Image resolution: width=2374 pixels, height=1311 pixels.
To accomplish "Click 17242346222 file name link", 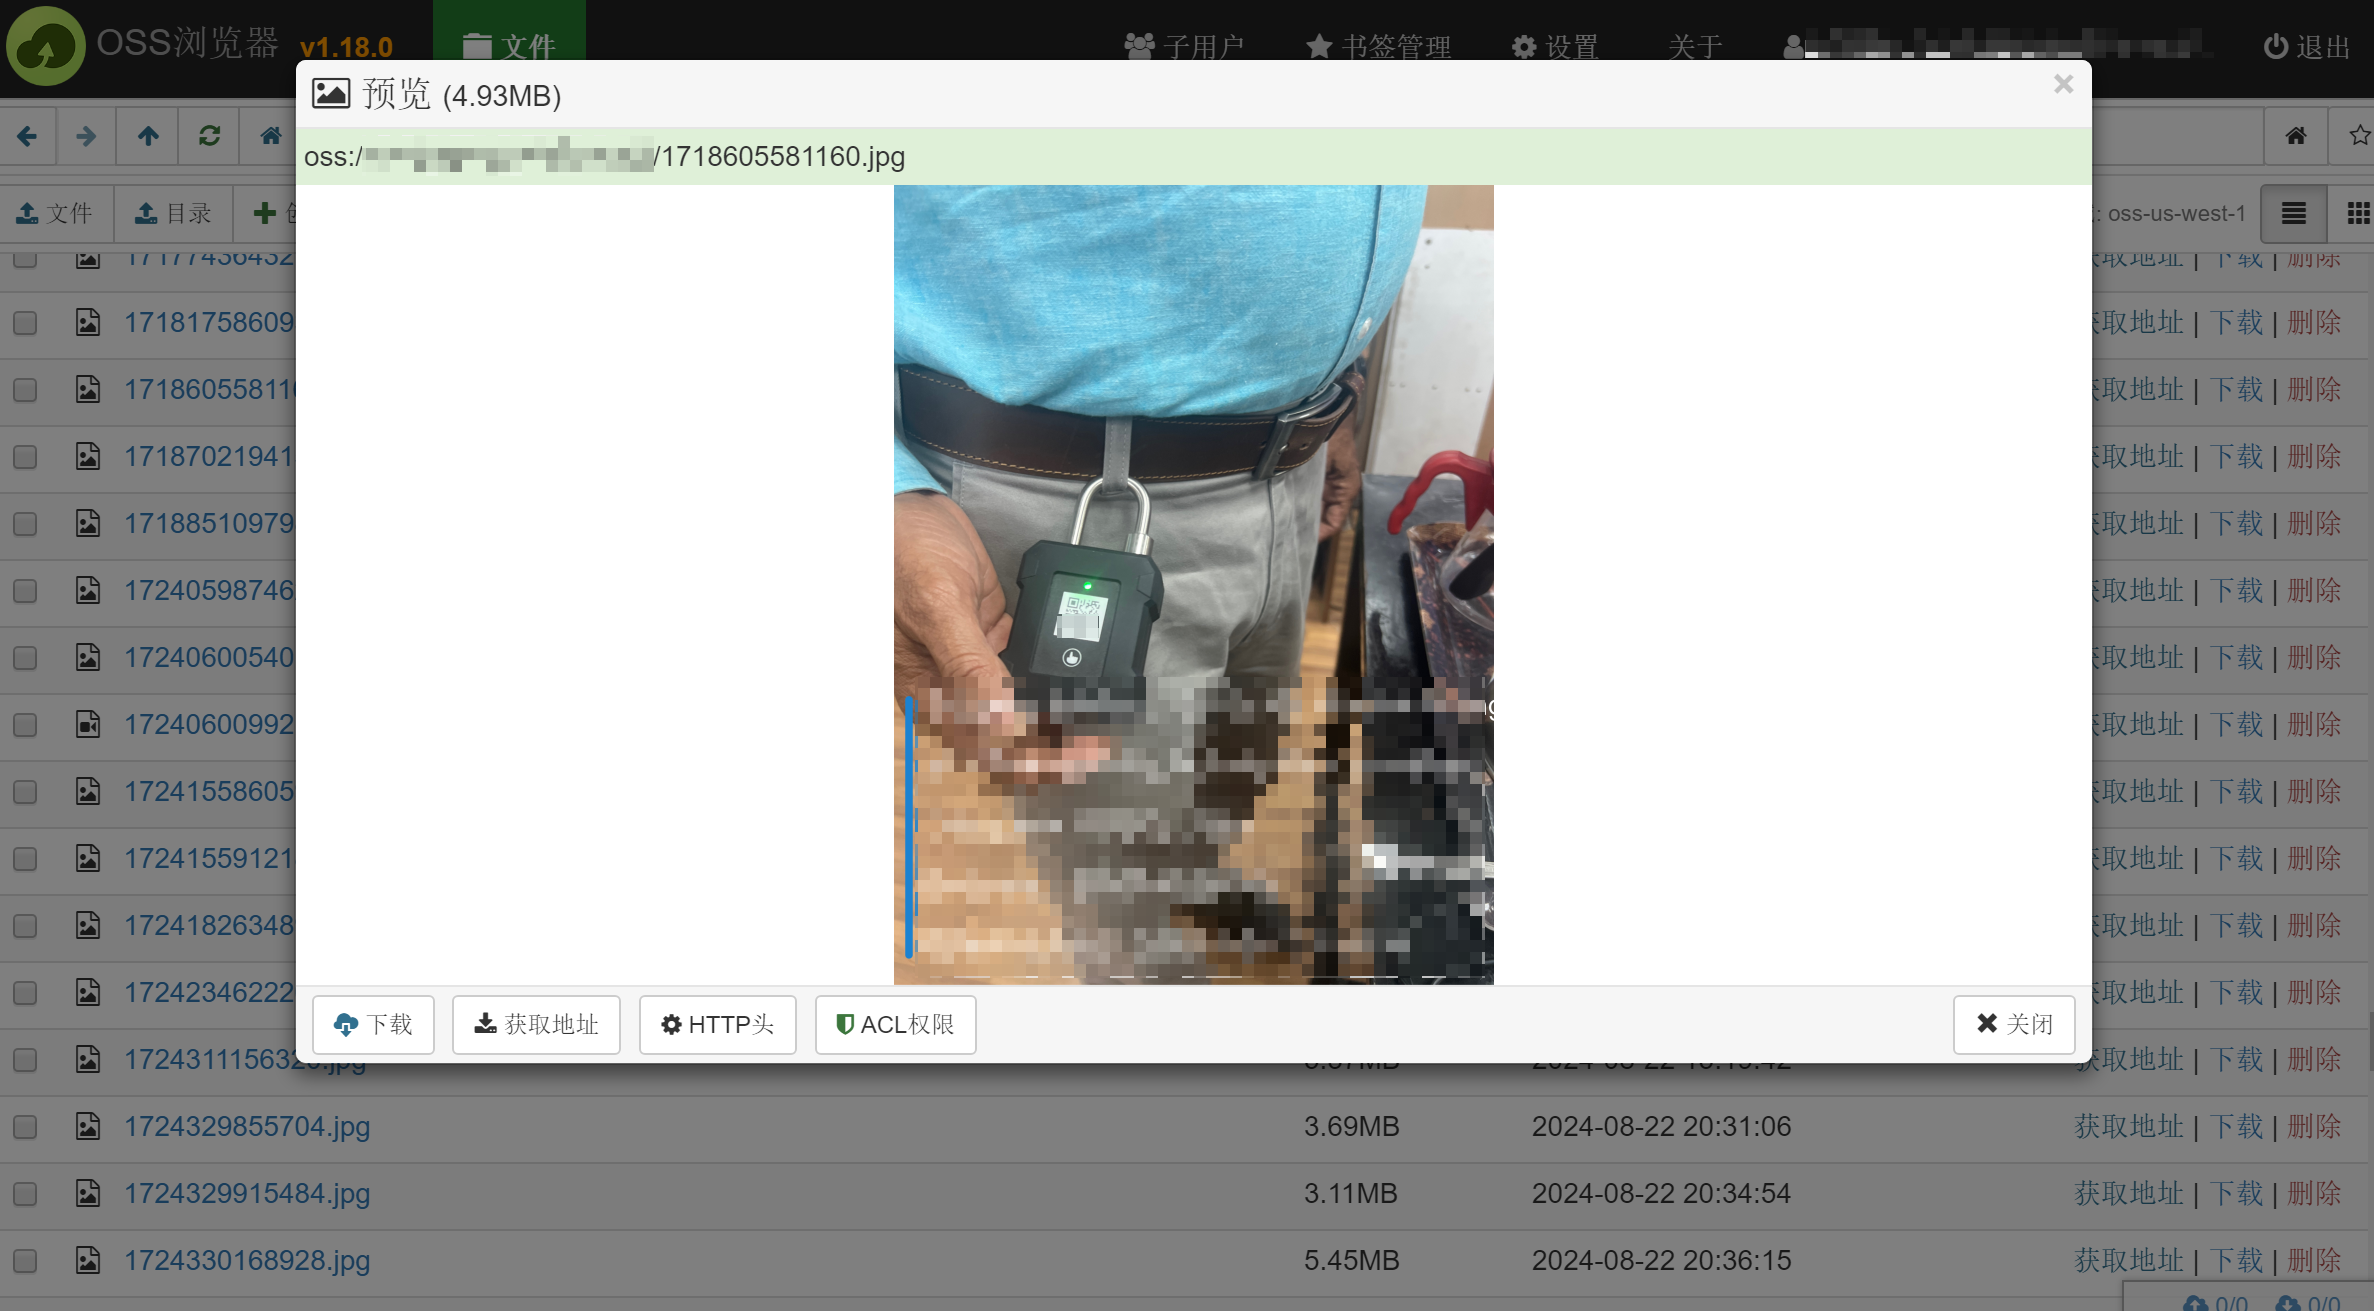I will 209,992.
